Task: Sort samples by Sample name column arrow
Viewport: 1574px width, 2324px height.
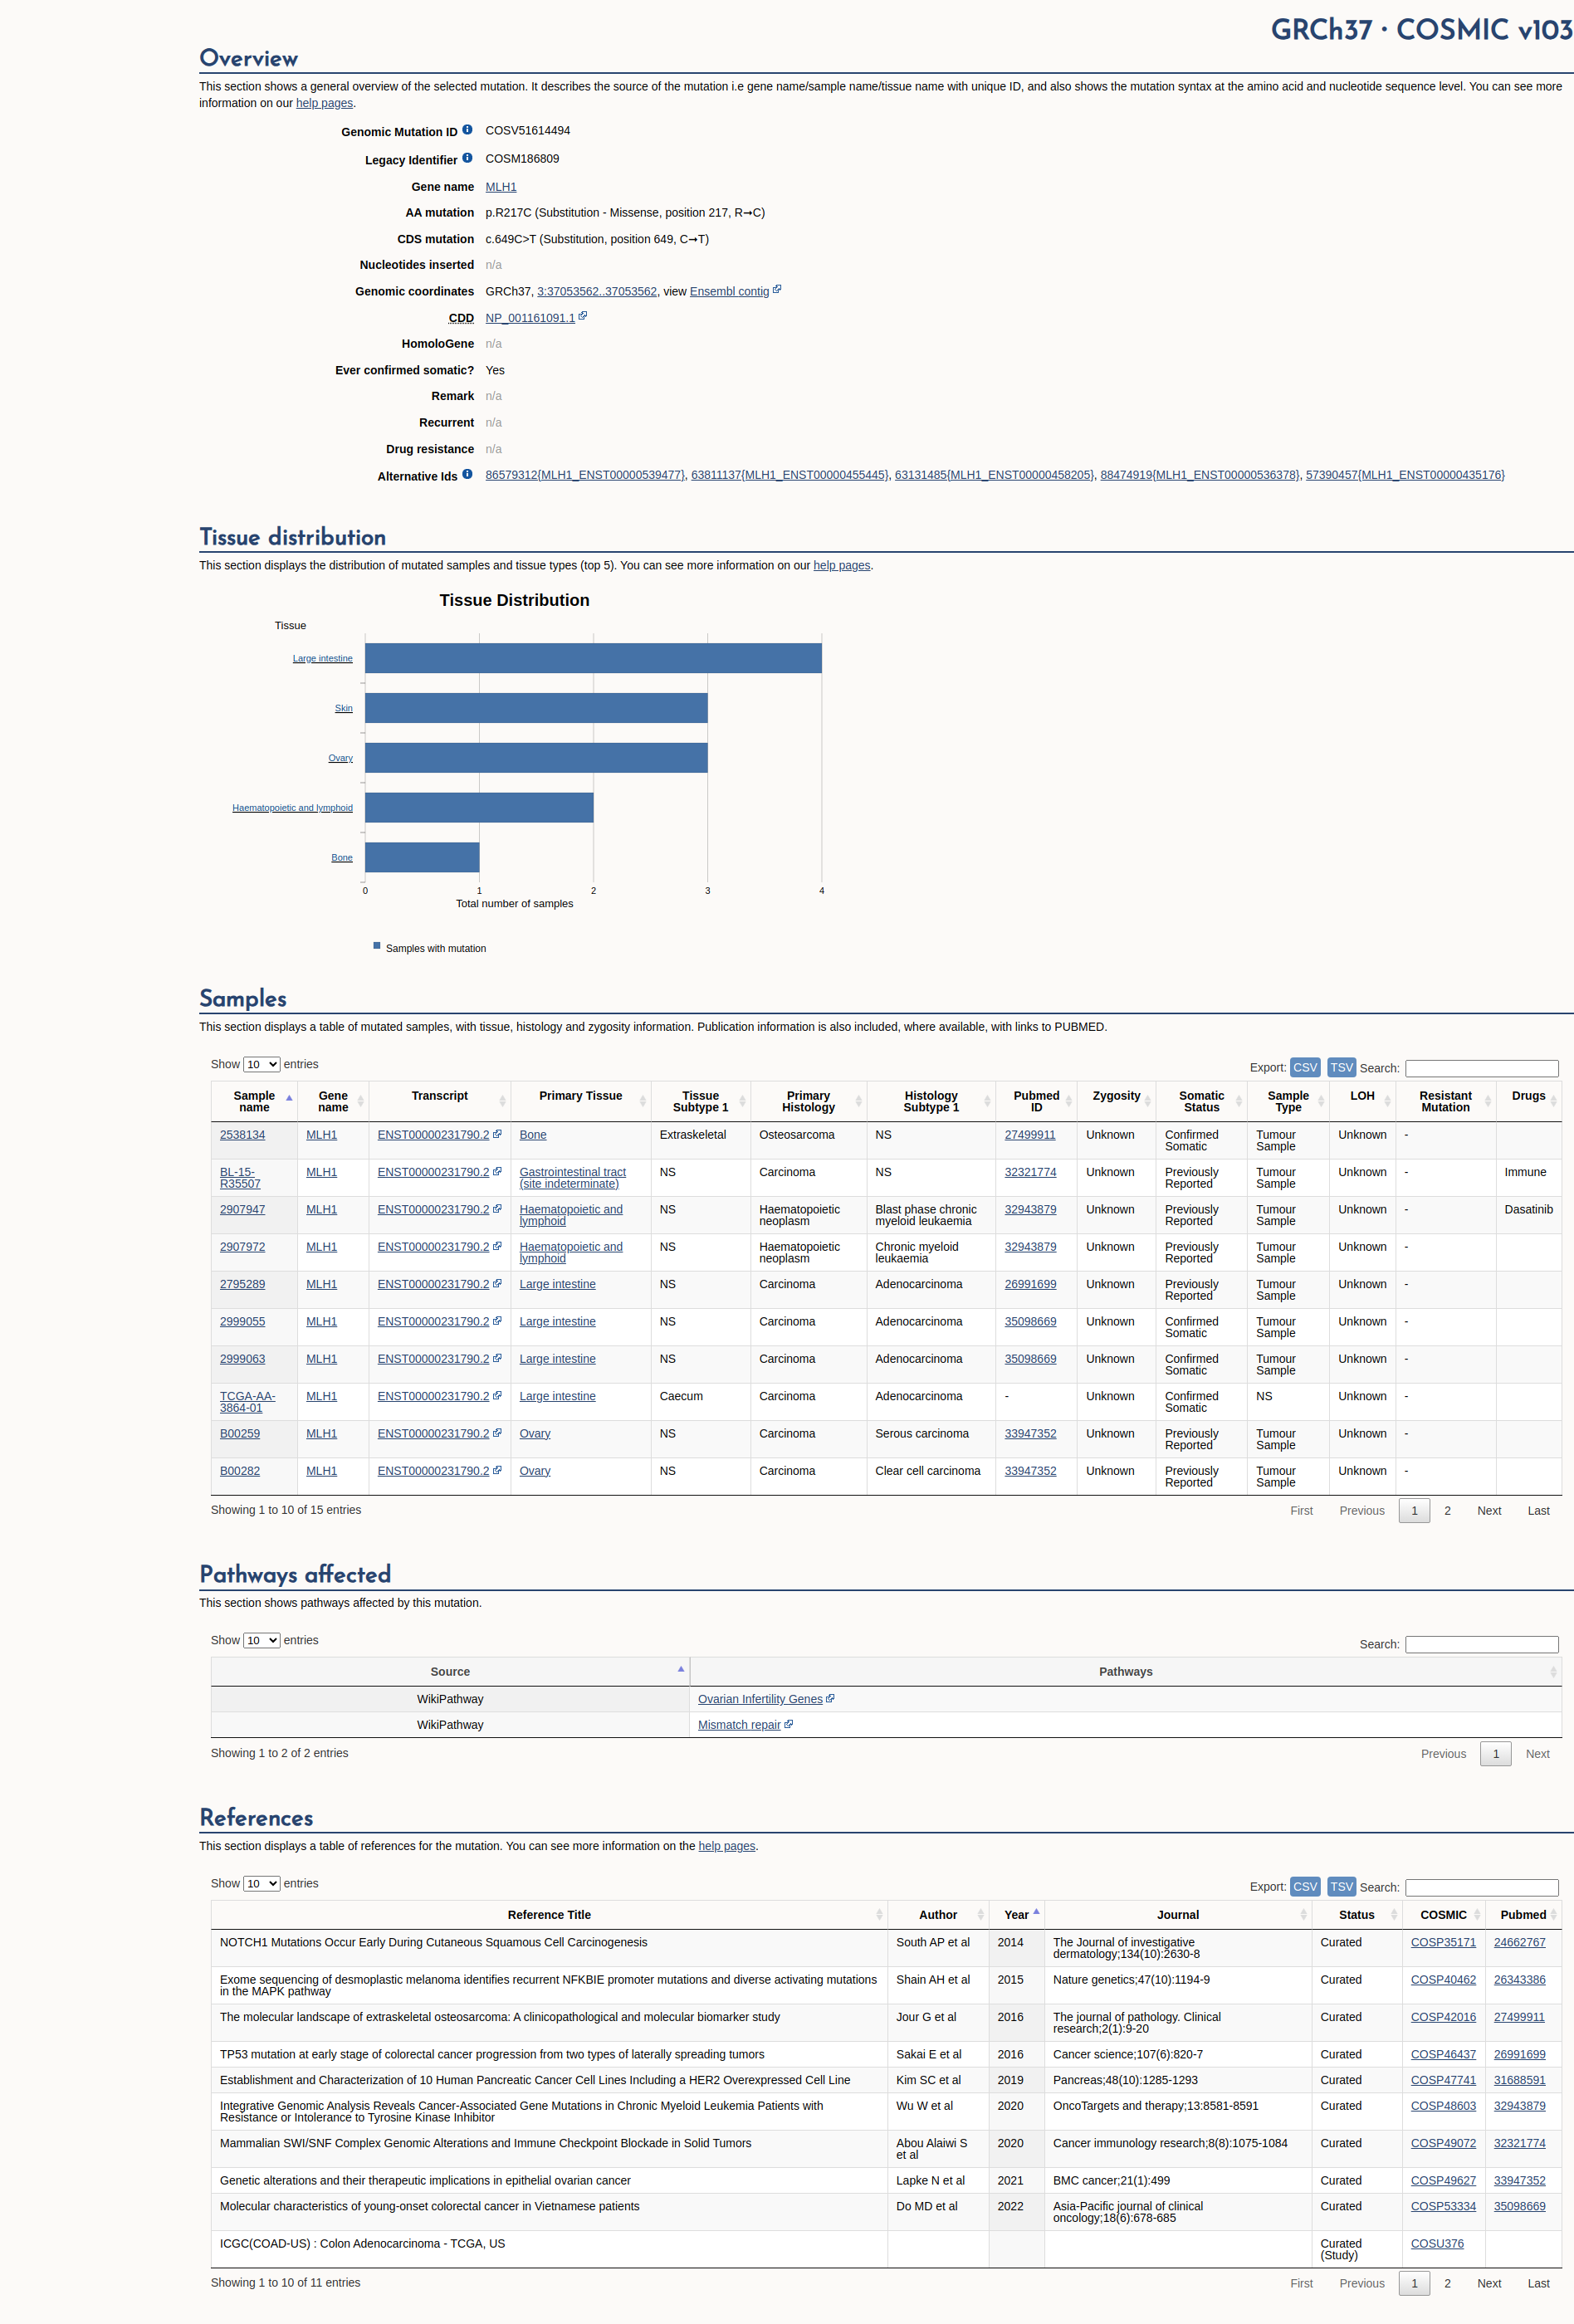Action: click(289, 1098)
